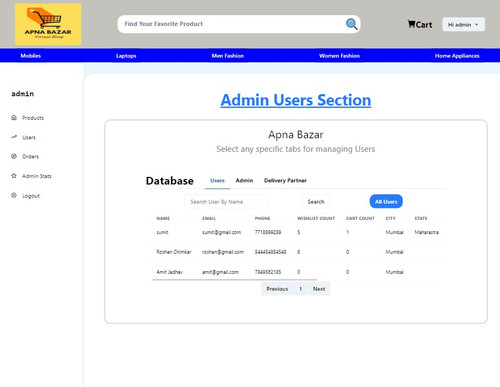Click the Admin Stats star icon

pyautogui.click(x=14, y=176)
